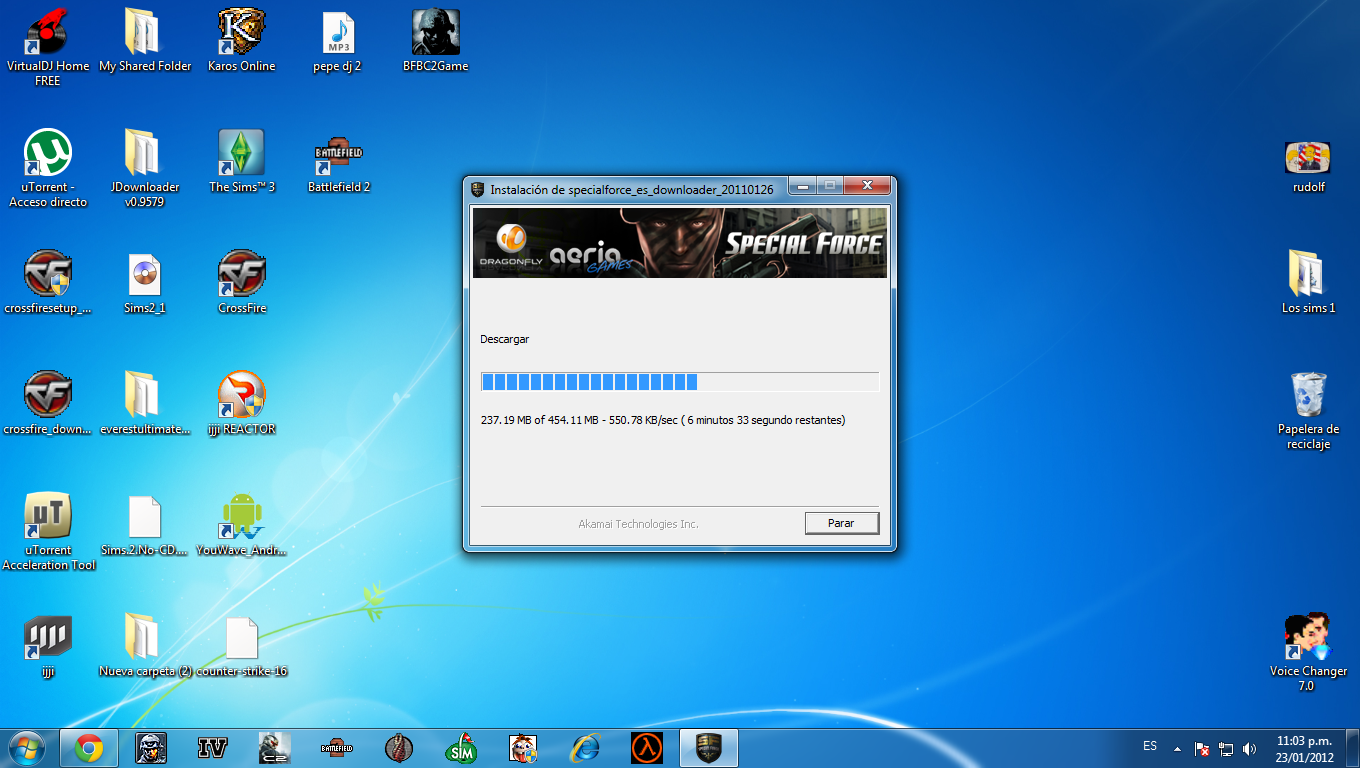Image resolution: width=1360 pixels, height=768 pixels.
Task: Click the Show desktop strip beside the clock
Action: pyautogui.click(x=1352, y=748)
